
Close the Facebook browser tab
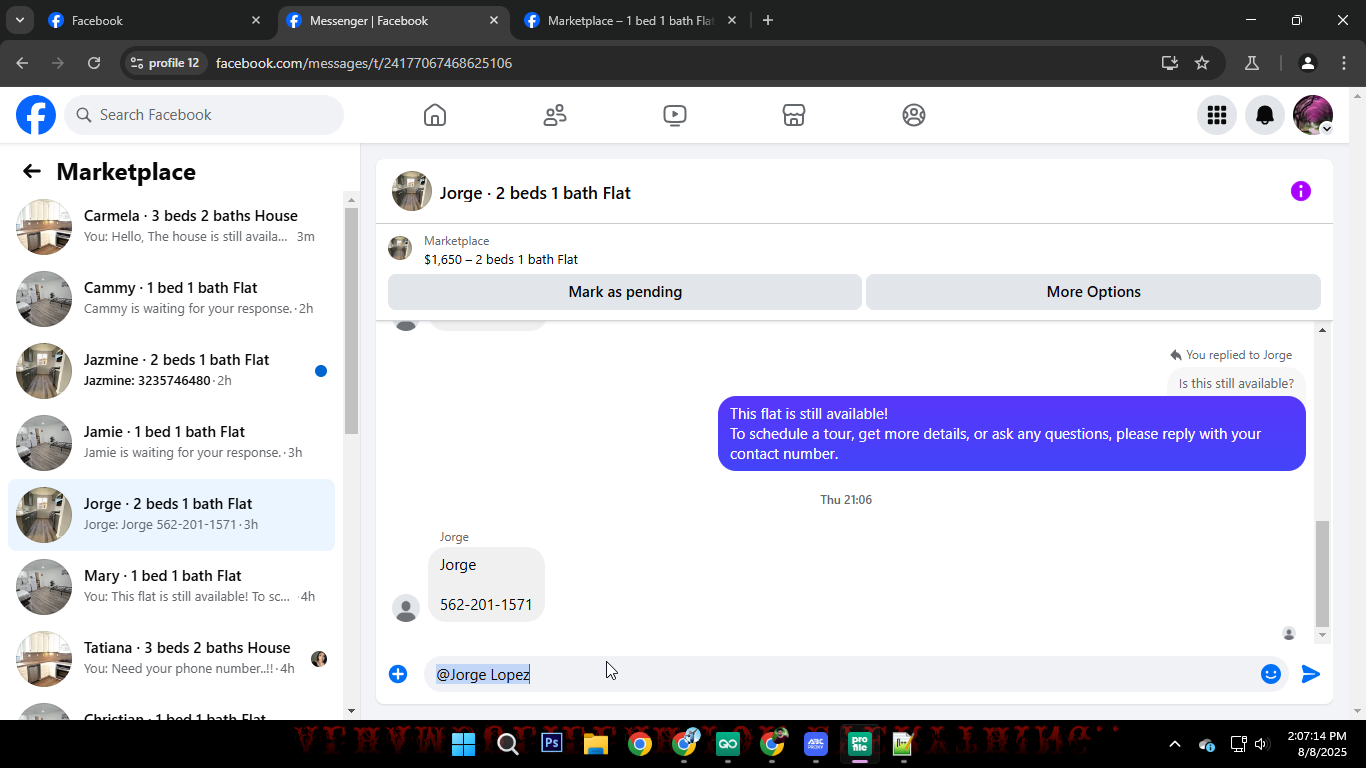(x=256, y=20)
